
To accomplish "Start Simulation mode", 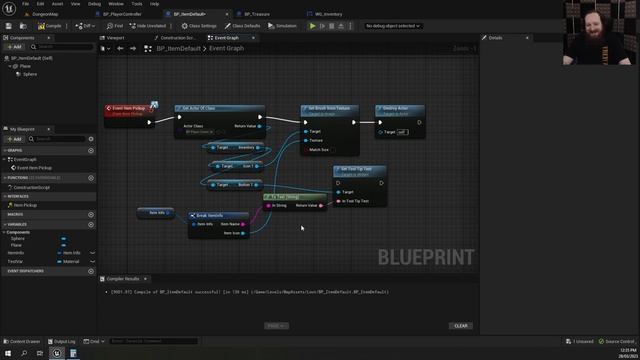I will pos(282,26).
